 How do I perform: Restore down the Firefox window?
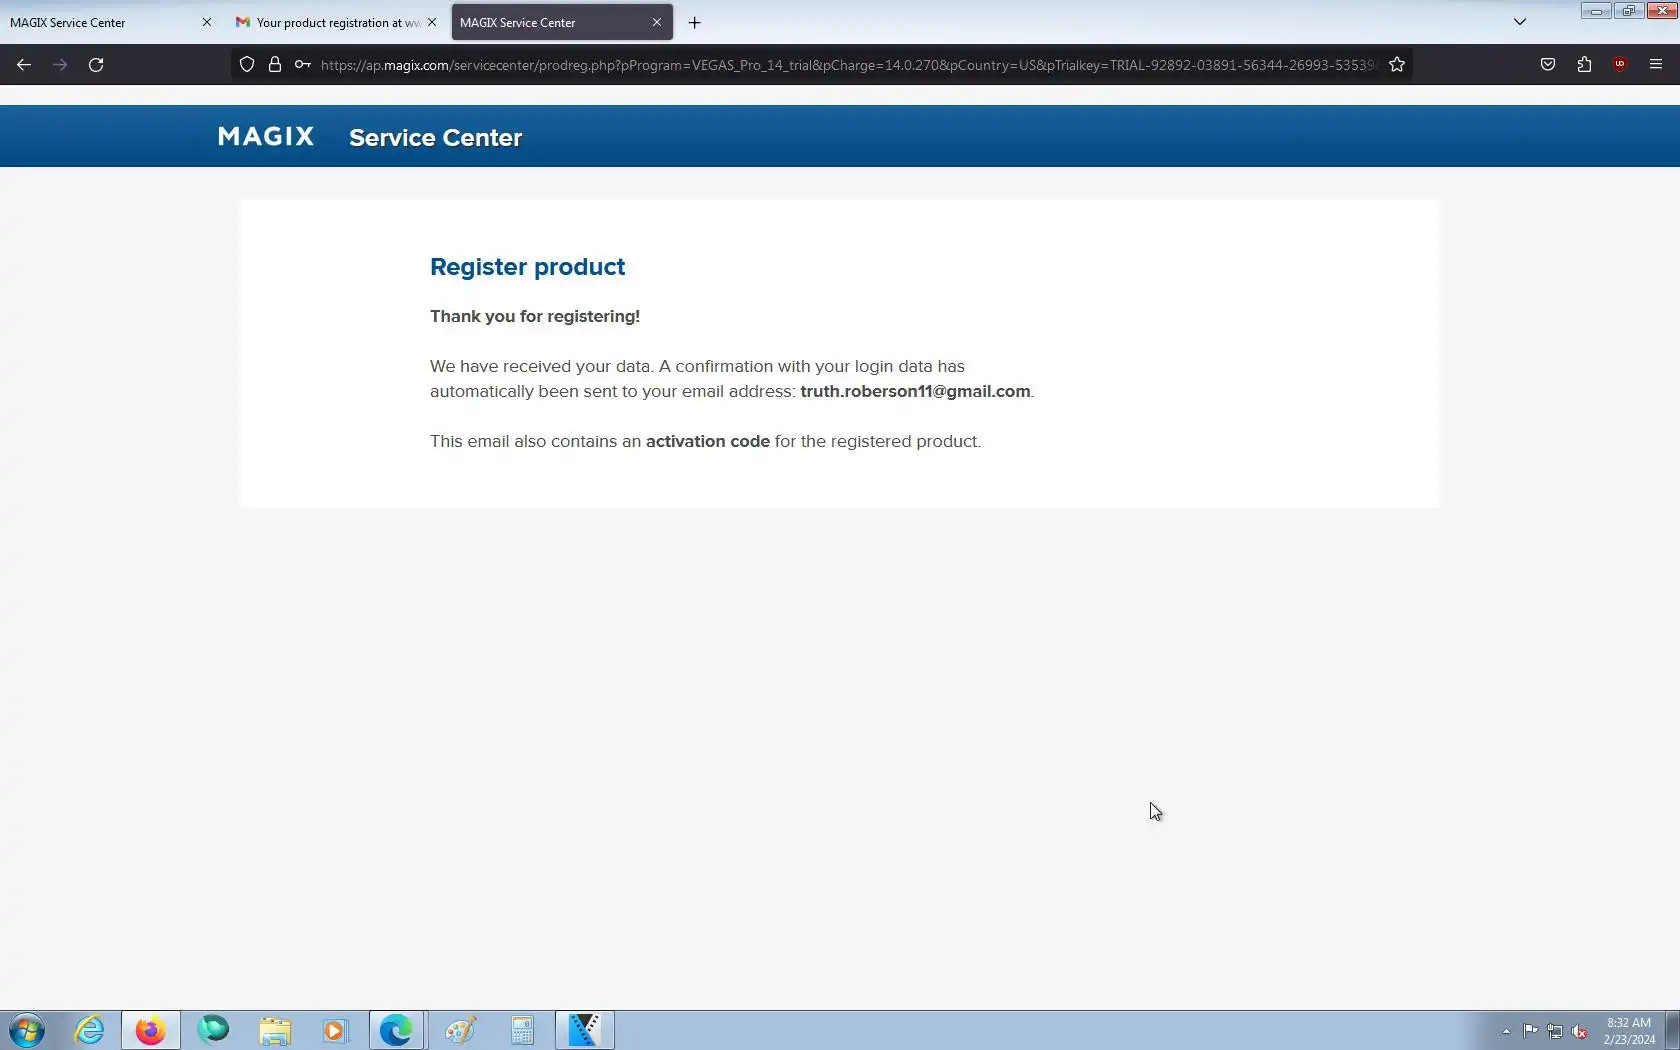coord(1628,11)
